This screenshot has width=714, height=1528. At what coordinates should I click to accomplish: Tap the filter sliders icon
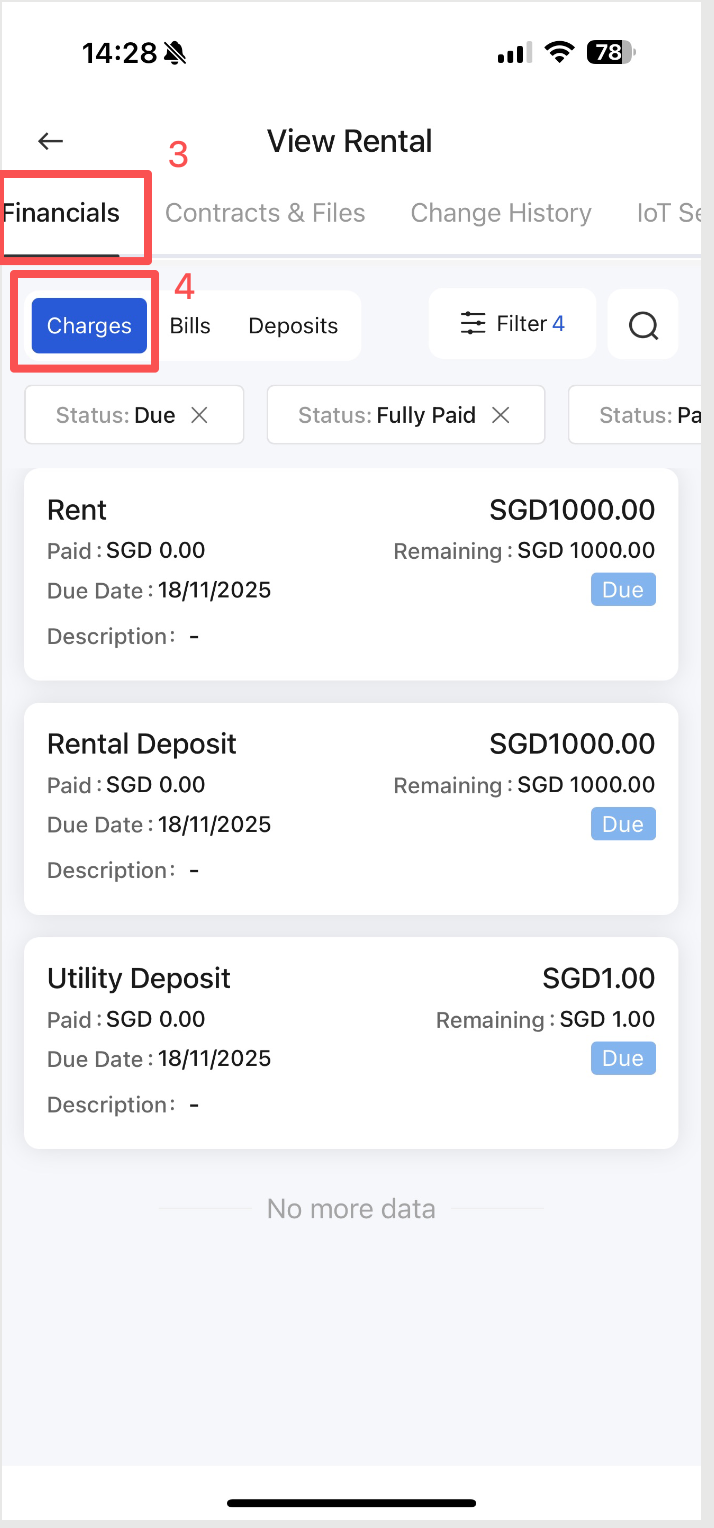click(473, 324)
